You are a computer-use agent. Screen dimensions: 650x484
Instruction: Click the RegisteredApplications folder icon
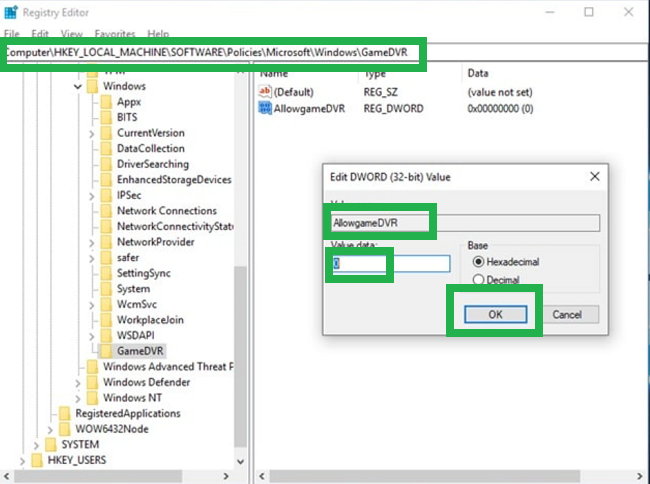point(65,413)
